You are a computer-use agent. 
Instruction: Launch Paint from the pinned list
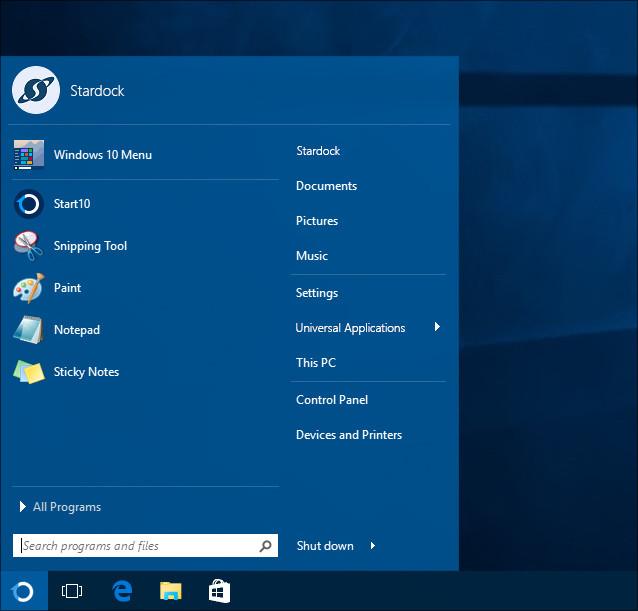coord(29,288)
